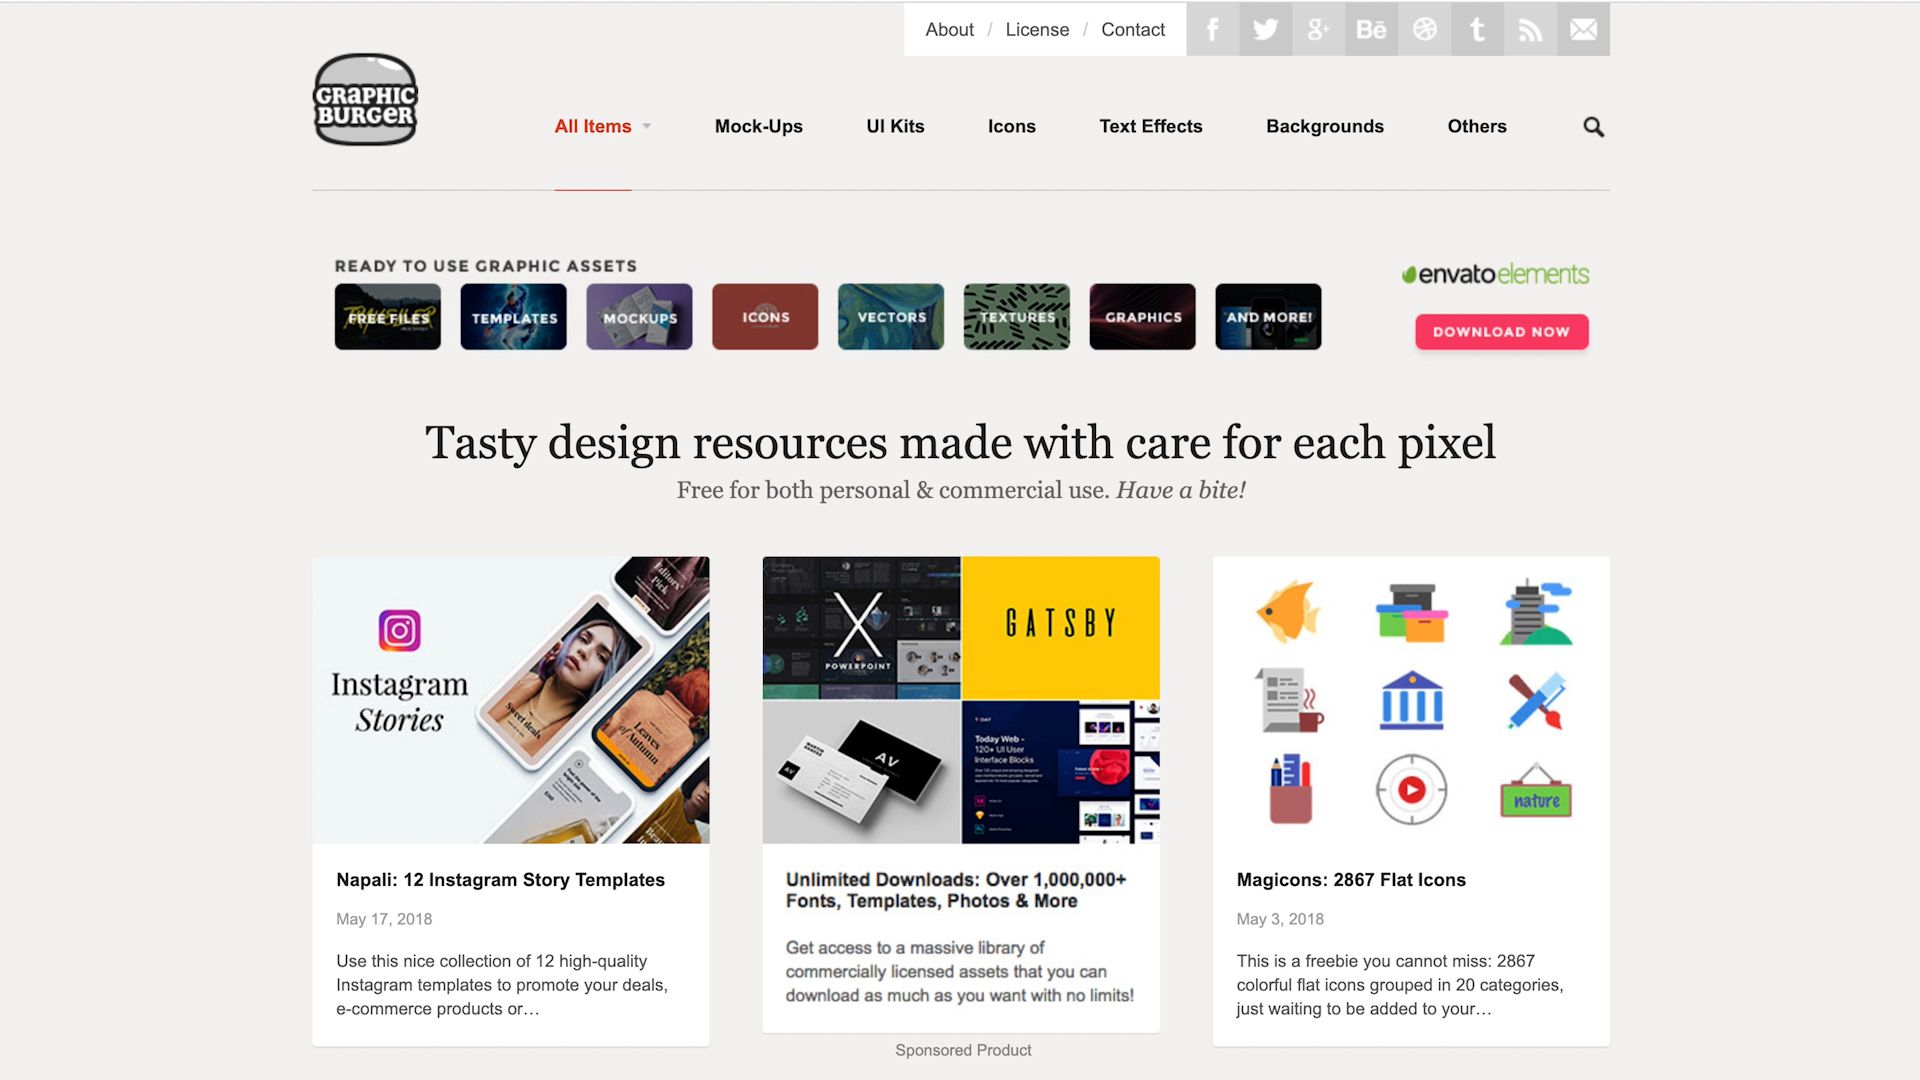Open the Dribbble social icon
This screenshot has height=1080, width=1920.
tap(1424, 29)
